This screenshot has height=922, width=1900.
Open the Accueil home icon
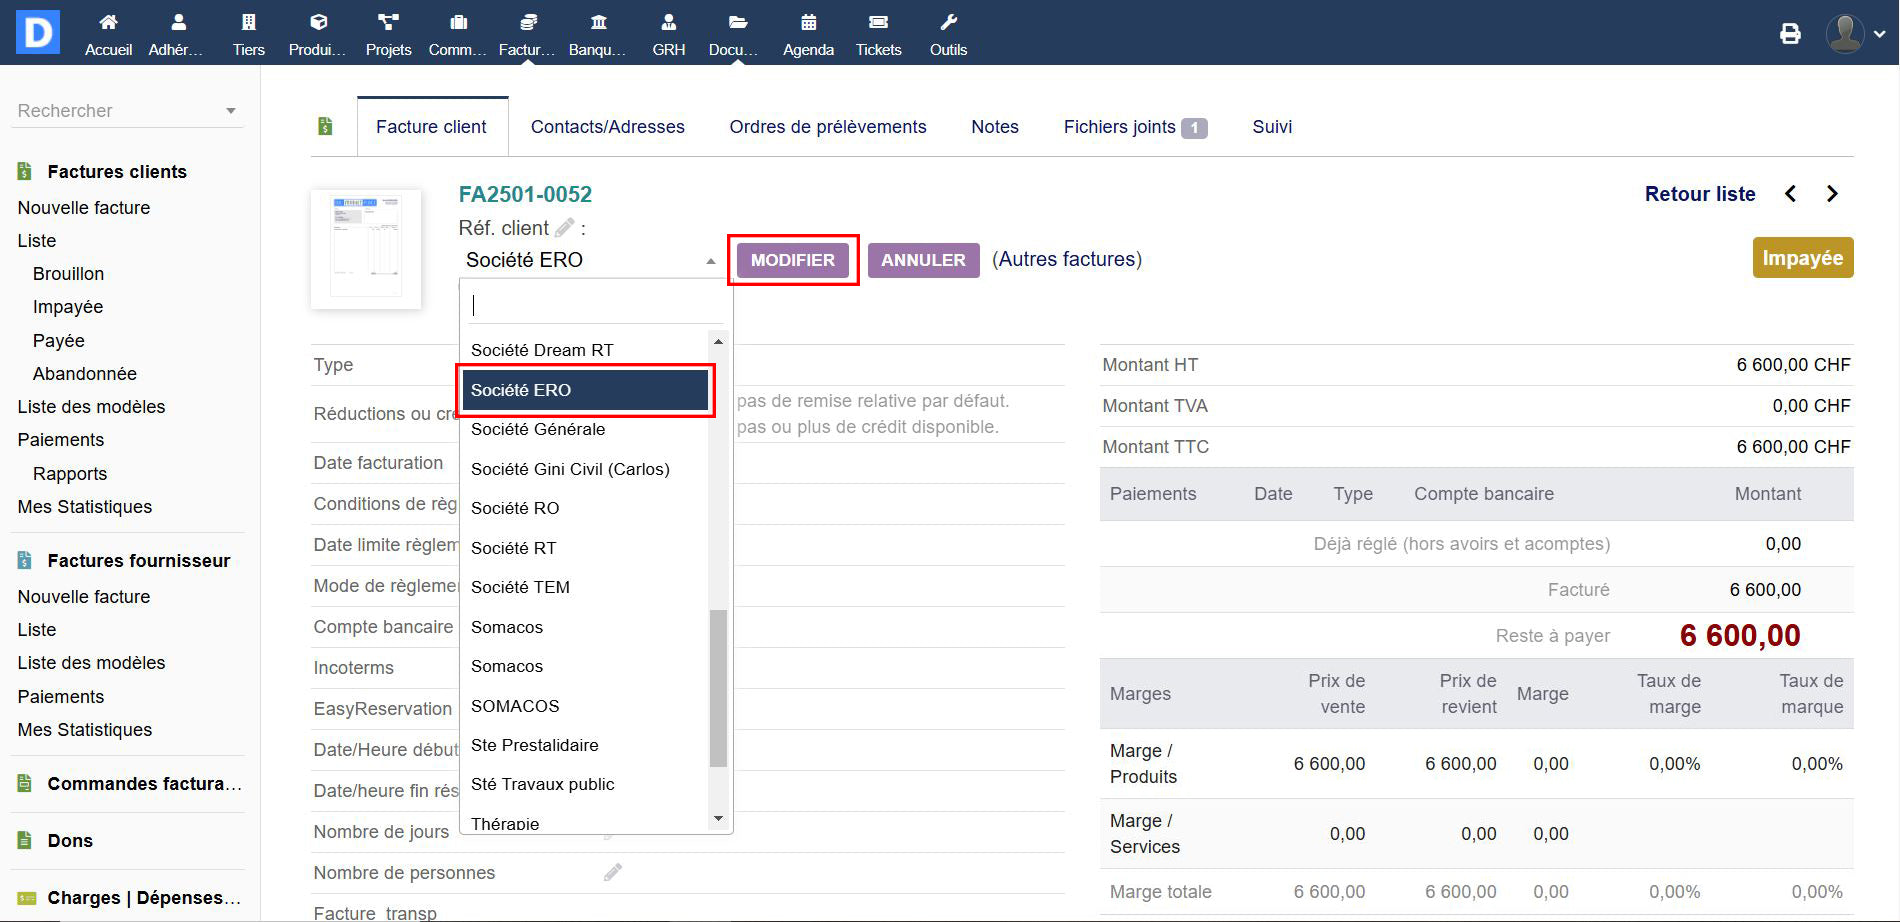108,23
